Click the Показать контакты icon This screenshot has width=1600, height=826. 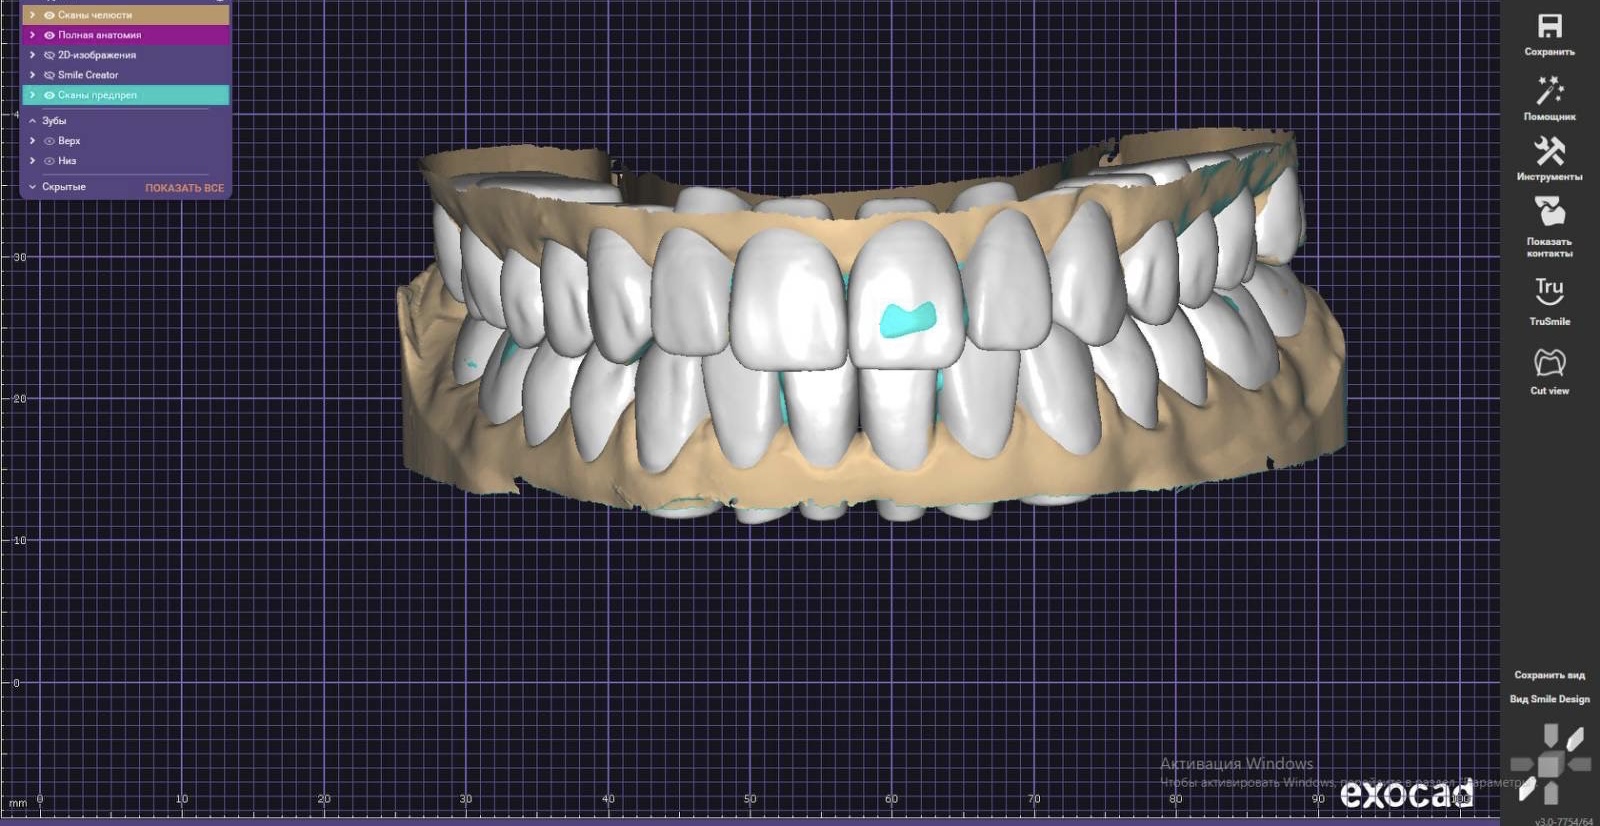[x=1549, y=212]
